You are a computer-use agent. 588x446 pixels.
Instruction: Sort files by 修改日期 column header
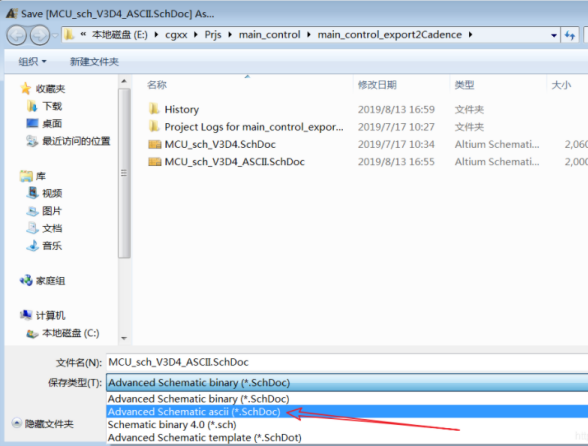377,85
